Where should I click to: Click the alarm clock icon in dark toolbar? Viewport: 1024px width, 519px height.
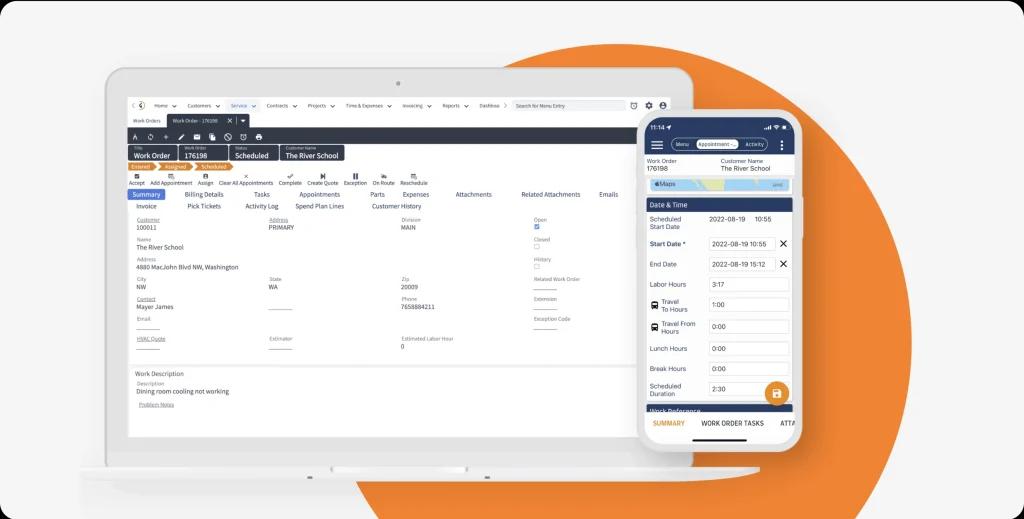pyautogui.click(x=244, y=137)
